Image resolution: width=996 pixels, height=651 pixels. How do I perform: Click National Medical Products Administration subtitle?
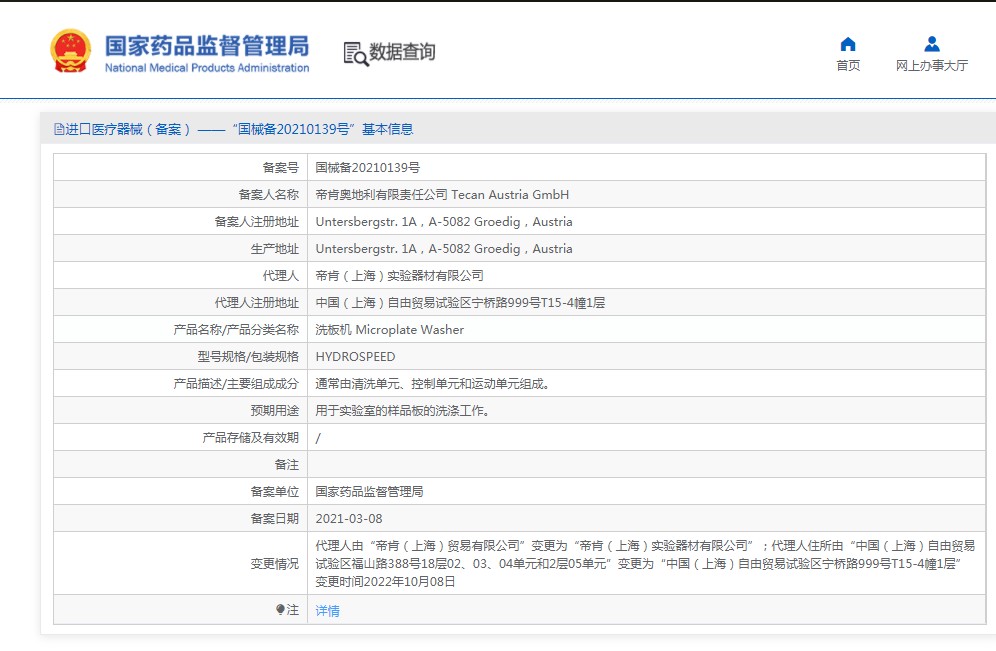coord(207,68)
